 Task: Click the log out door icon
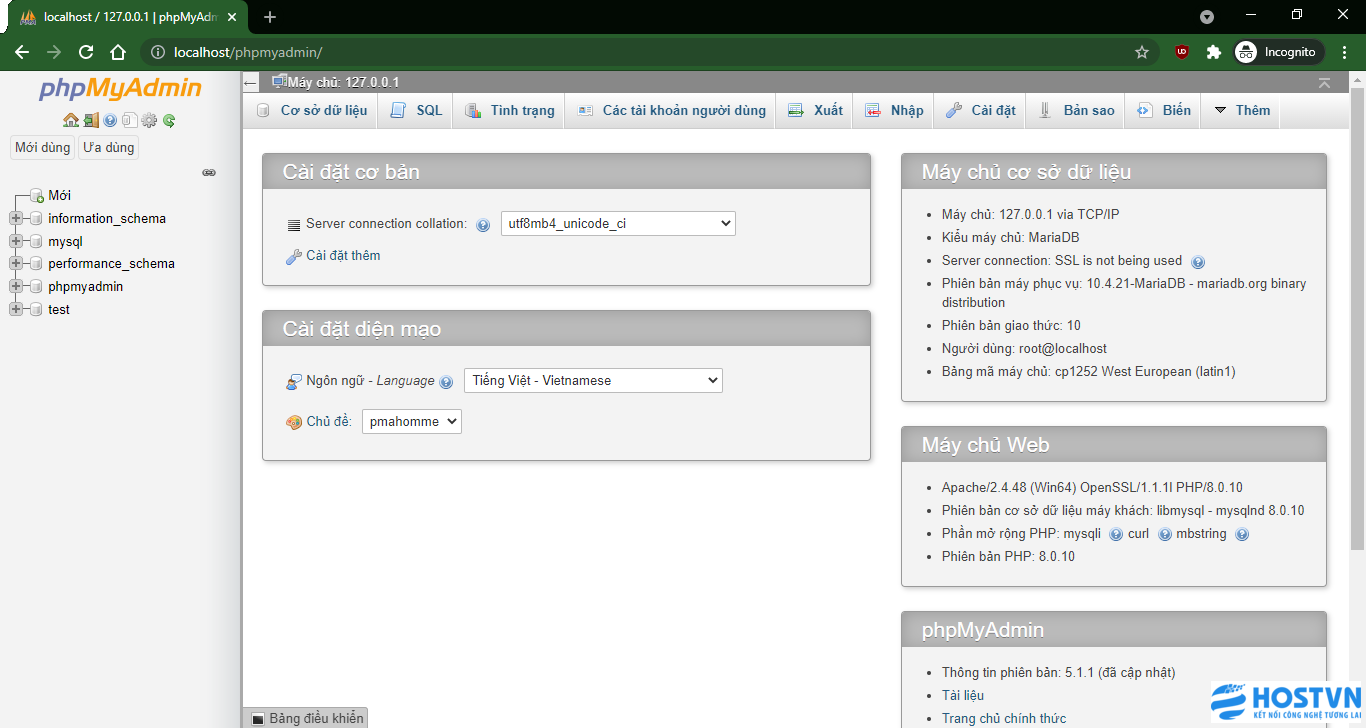pyautogui.click(x=90, y=120)
